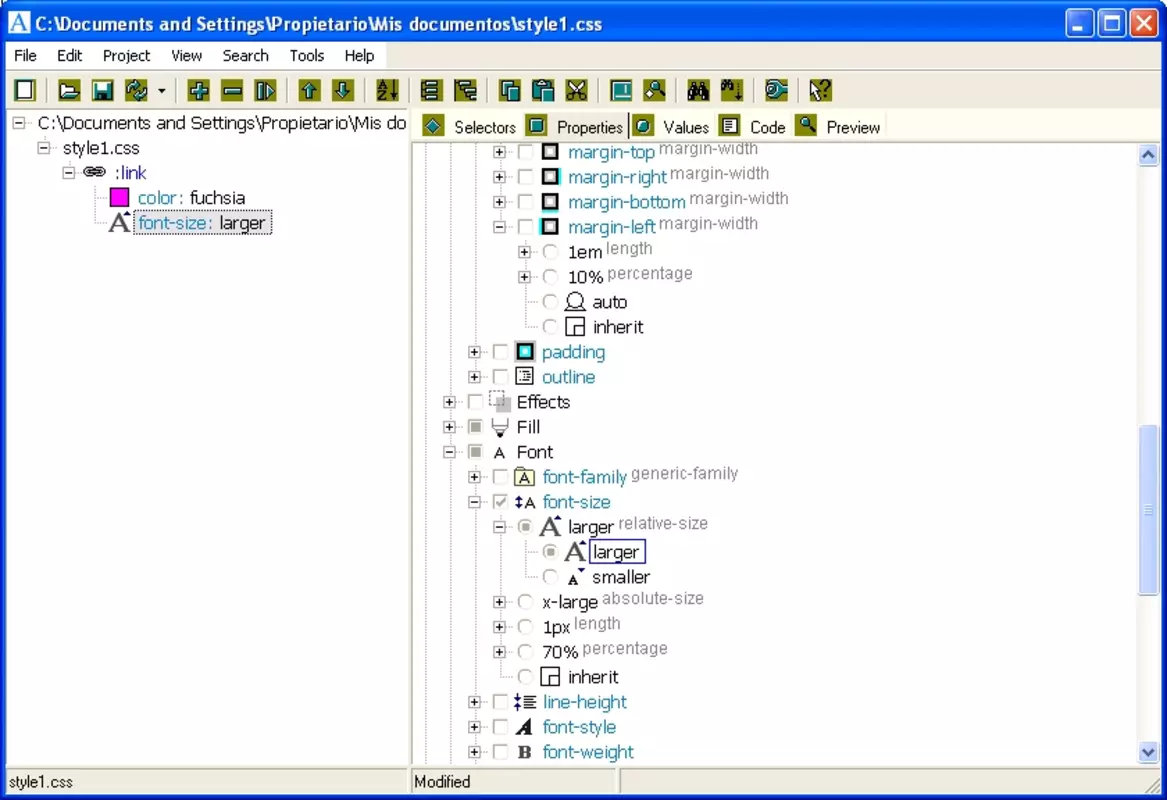Expand the font-family property
Viewport: 1167px width, 800px height.
(474, 477)
